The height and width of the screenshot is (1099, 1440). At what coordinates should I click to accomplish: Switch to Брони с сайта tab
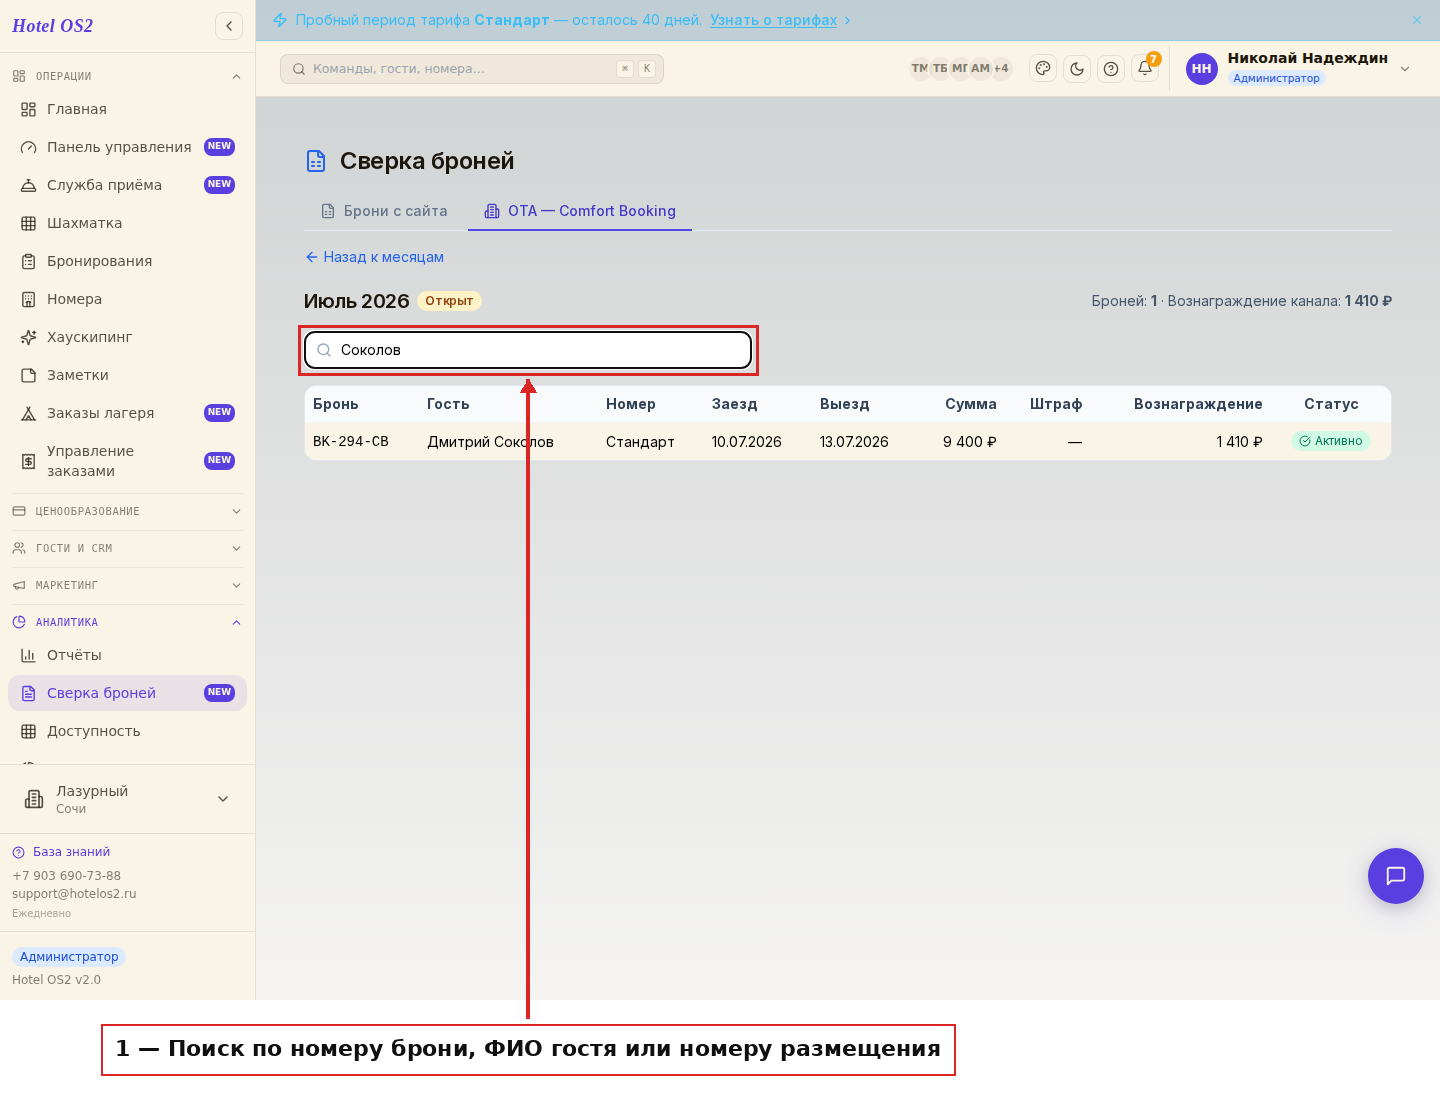[x=384, y=211]
